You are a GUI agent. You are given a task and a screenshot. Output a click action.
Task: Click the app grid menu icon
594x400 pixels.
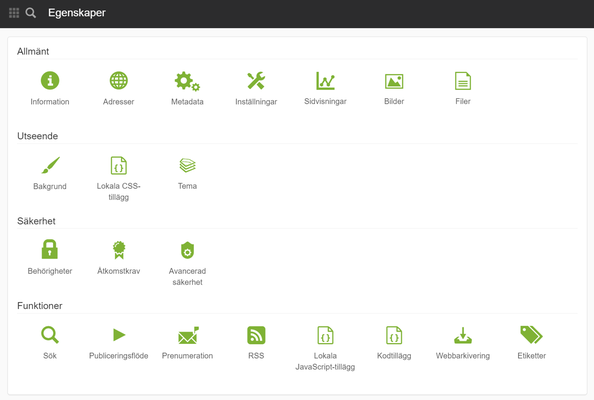tap(14, 13)
